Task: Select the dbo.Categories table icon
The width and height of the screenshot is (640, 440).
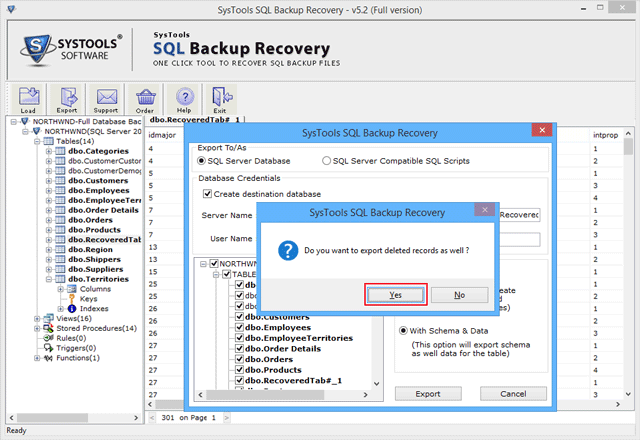Action: point(60,151)
